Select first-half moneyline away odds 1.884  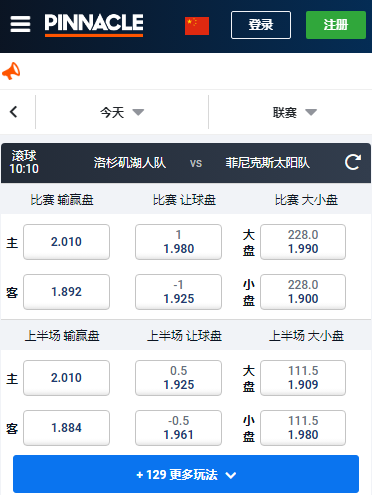click(66, 428)
